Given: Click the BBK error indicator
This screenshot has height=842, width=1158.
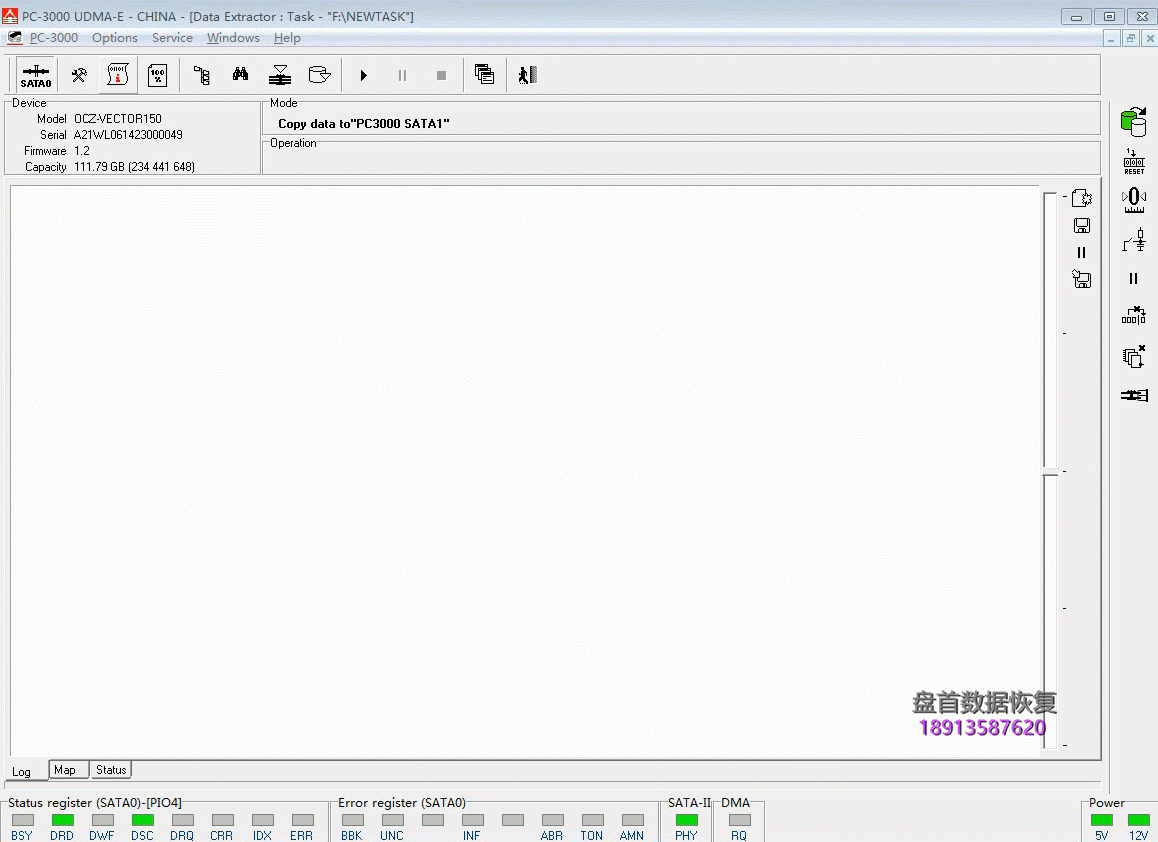Looking at the screenshot, I should click(x=353, y=820).
